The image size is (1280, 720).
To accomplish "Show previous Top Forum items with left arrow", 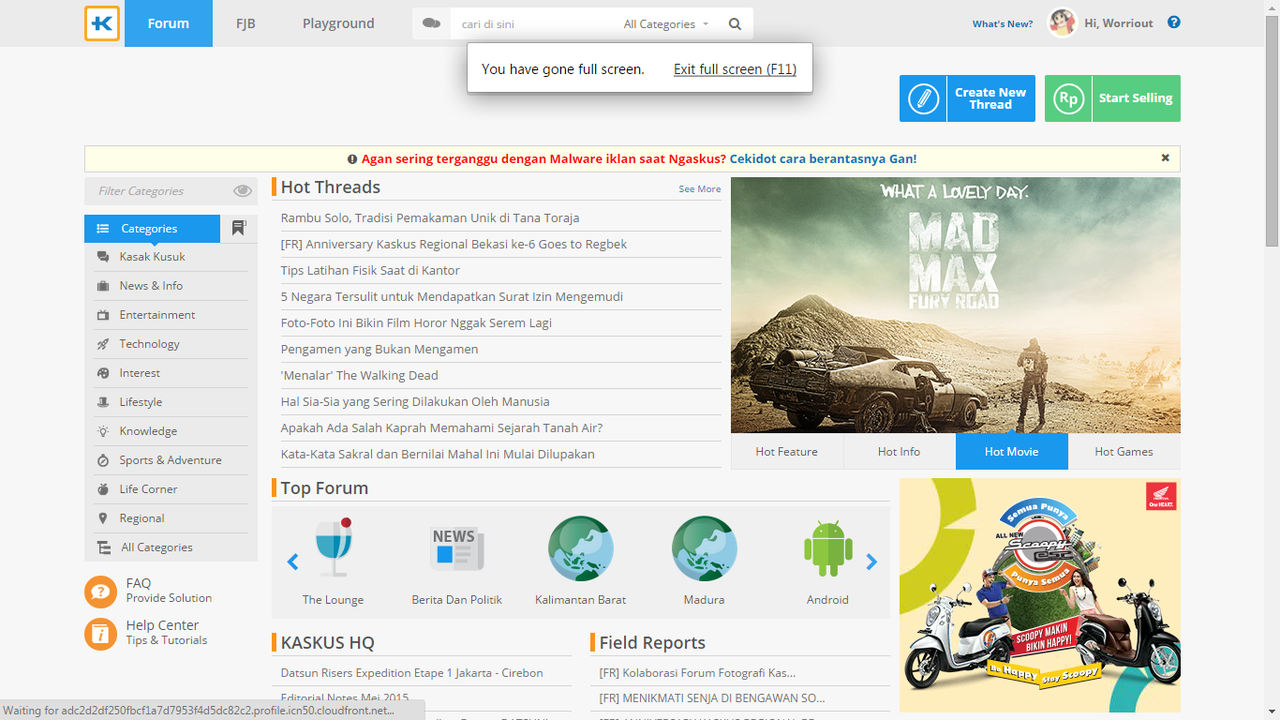I will click(293, 562).
